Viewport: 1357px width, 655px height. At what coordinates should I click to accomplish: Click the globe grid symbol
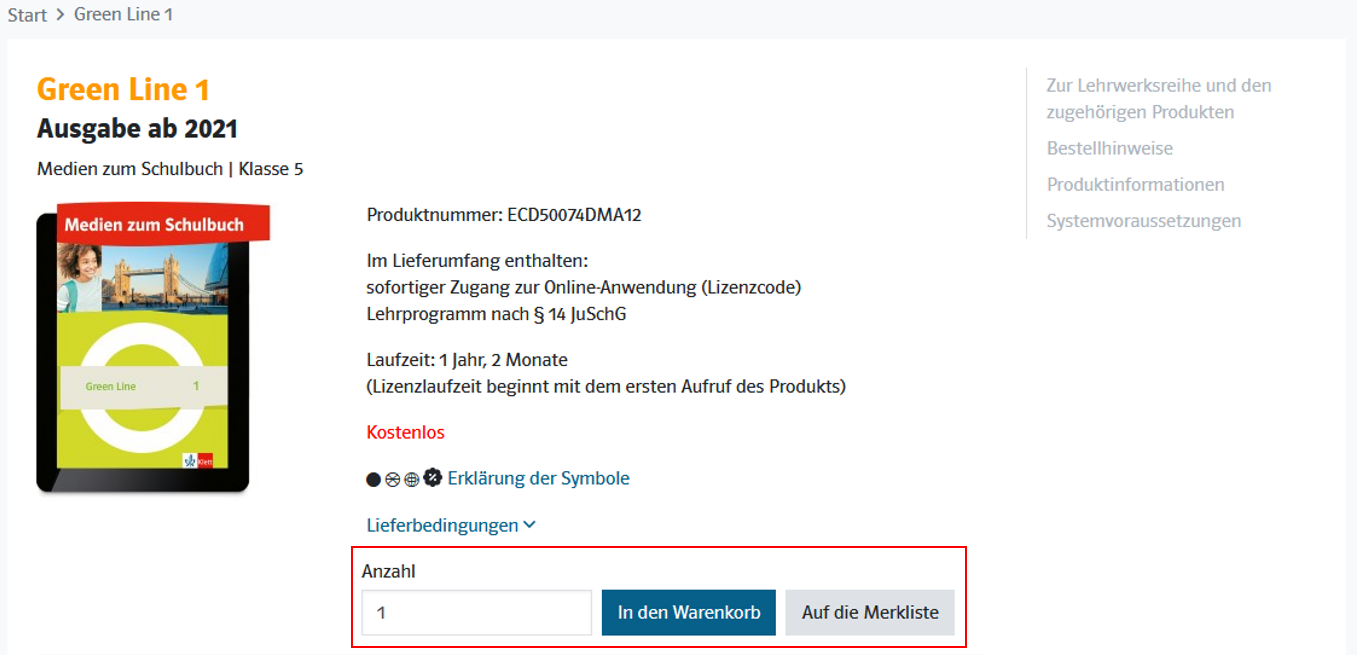[412, 480]
